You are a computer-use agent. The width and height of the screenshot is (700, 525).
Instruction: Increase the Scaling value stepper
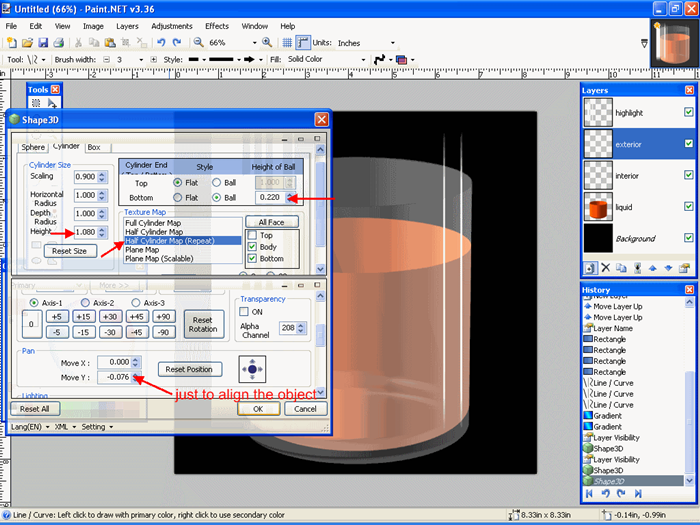(102, 174)
